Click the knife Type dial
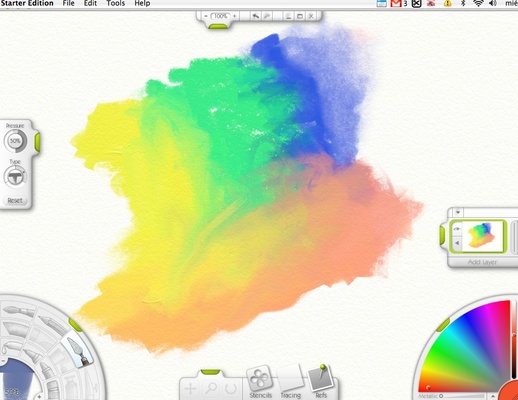 [x=15, y=176]
